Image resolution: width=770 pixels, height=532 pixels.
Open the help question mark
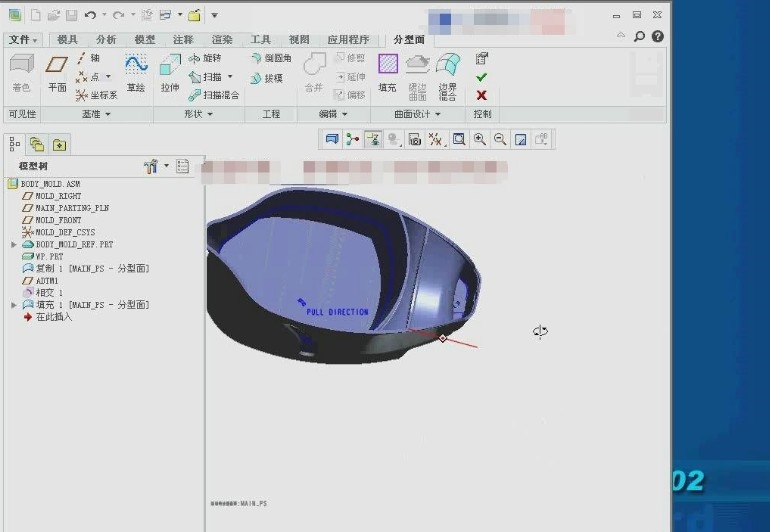coord(658,36)
